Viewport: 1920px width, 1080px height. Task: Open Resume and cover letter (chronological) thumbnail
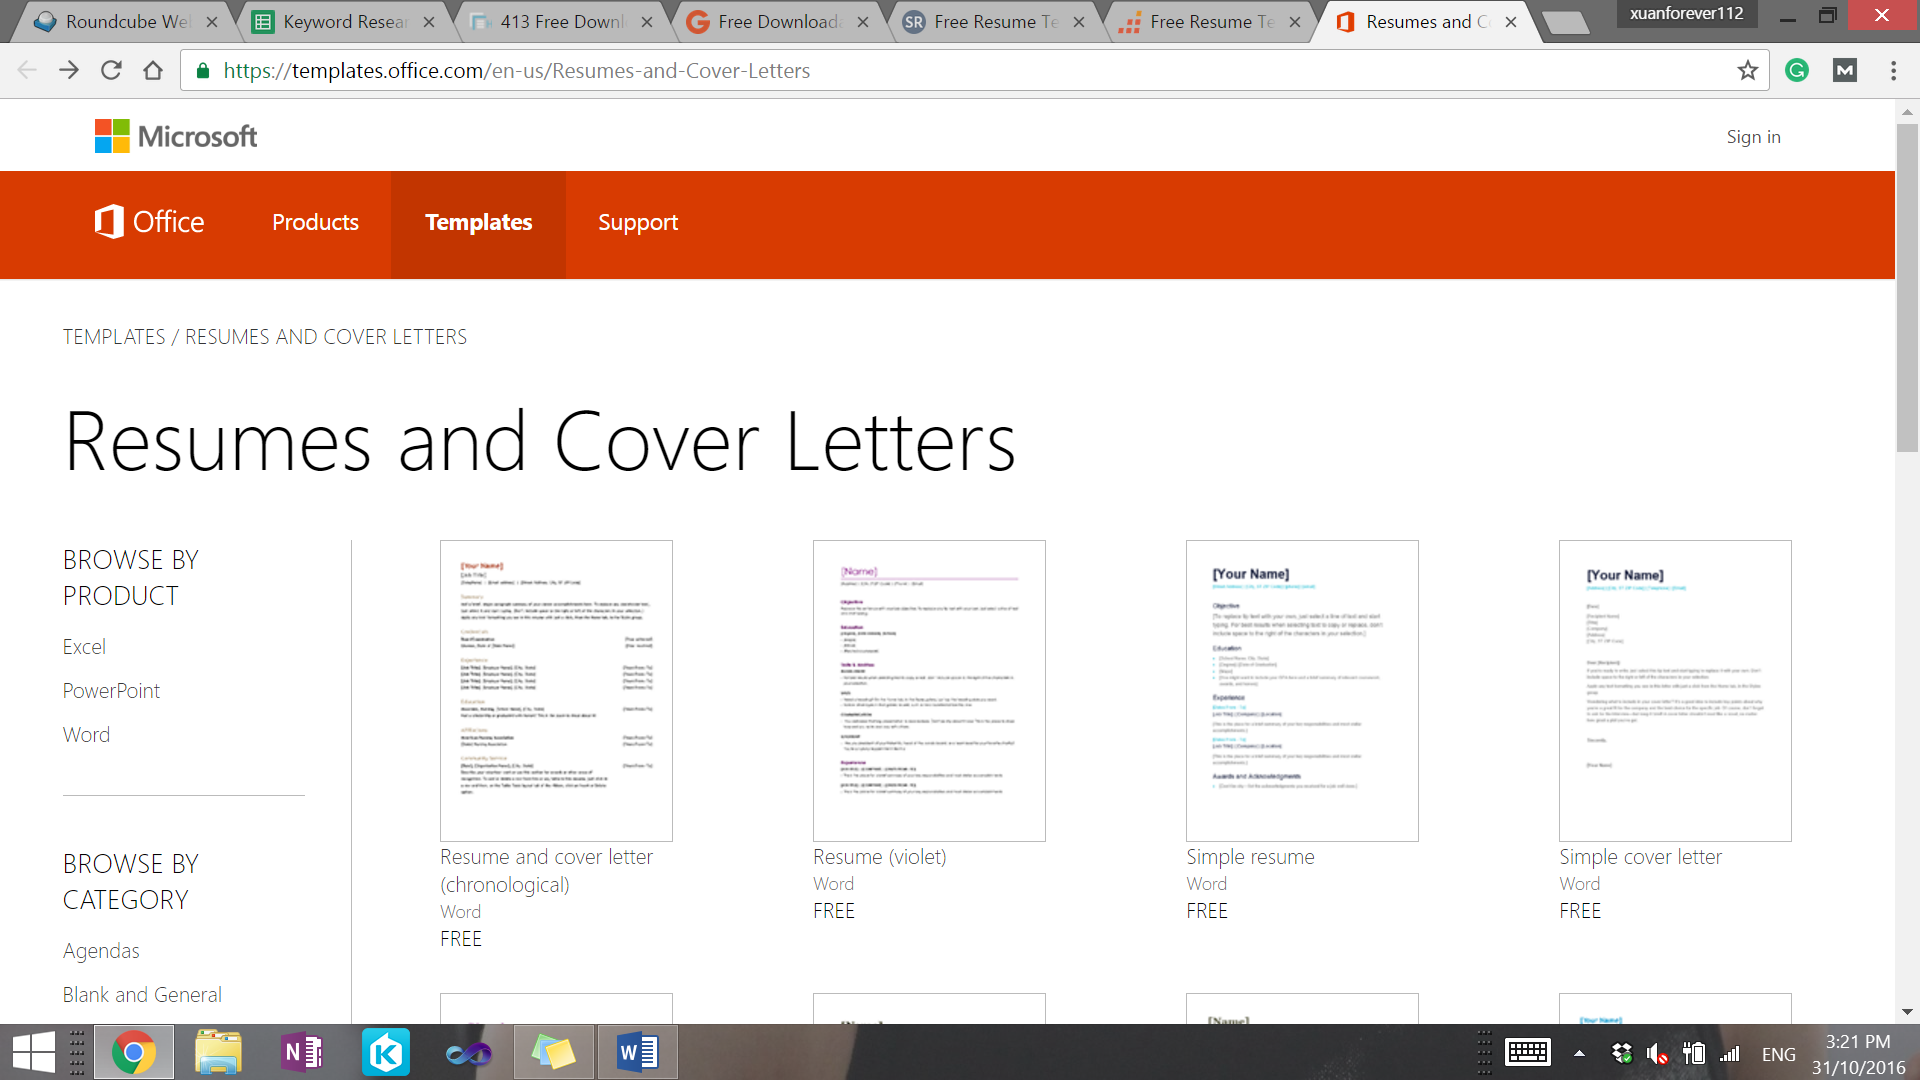click(556, 691)
